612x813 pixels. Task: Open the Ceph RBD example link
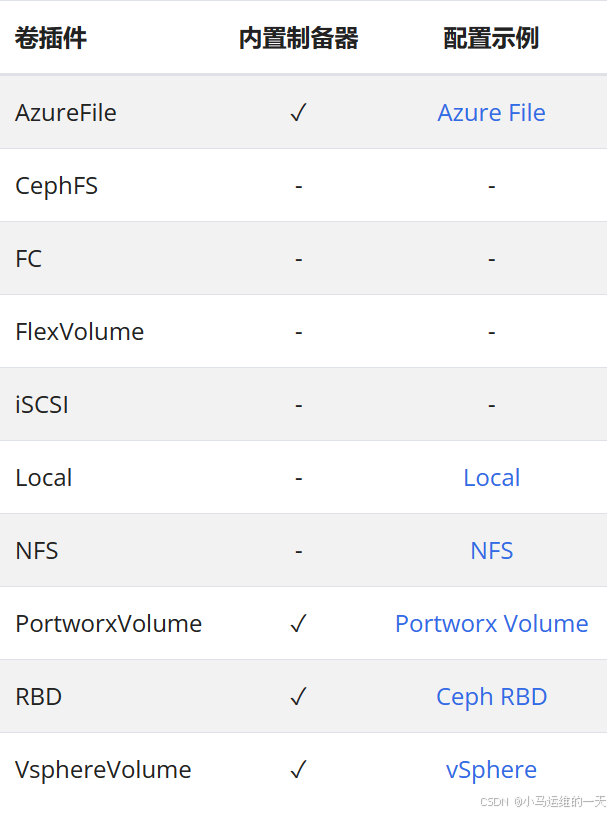[x=491, y=697]
